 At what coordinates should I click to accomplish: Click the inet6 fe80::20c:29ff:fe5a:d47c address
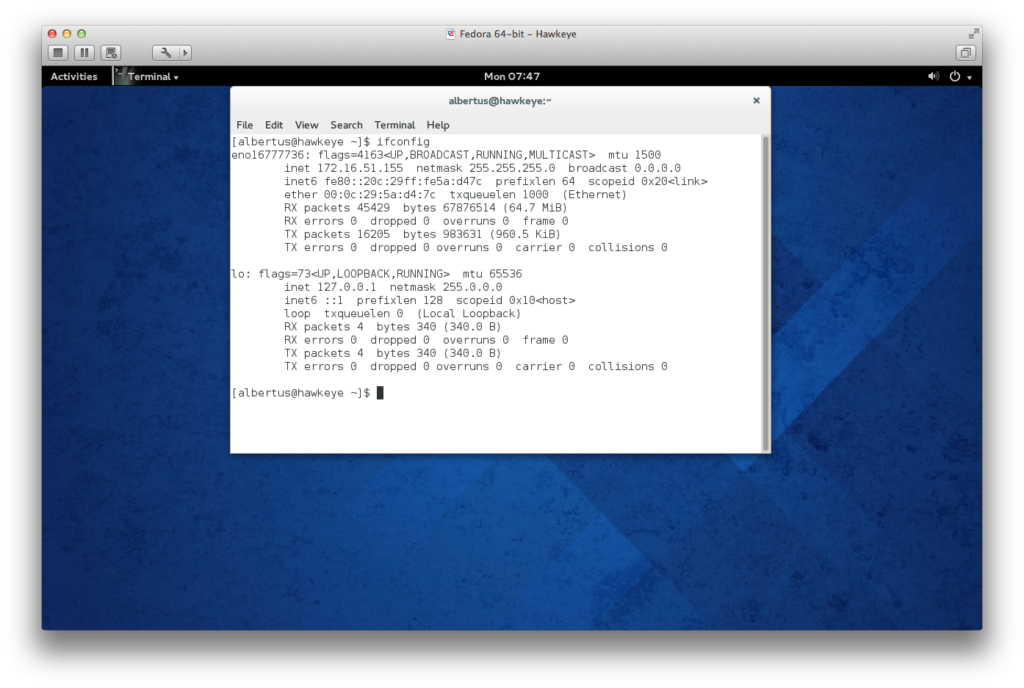coord(383,181)
